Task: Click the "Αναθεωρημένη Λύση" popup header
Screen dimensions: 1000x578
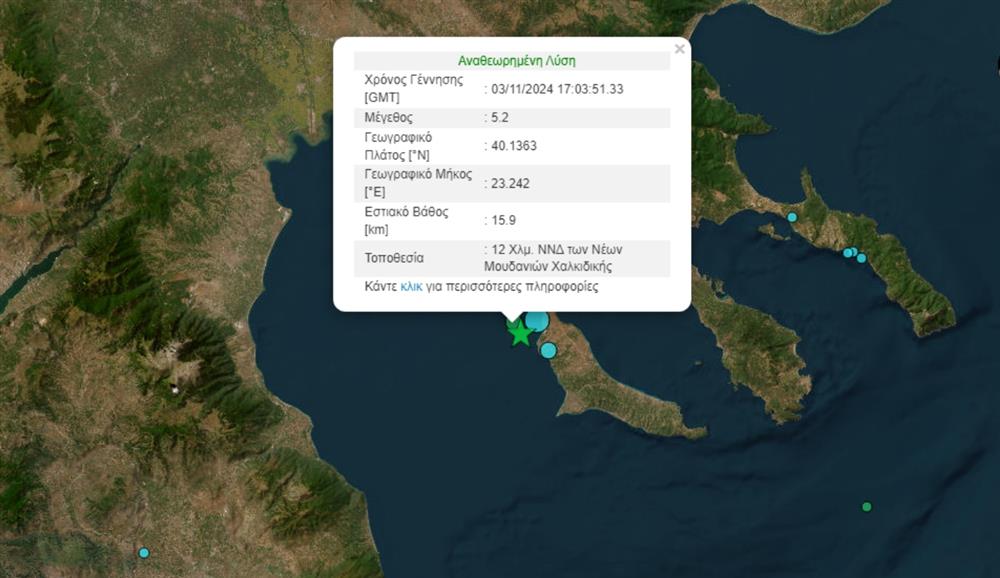Action: click(516, 61)
